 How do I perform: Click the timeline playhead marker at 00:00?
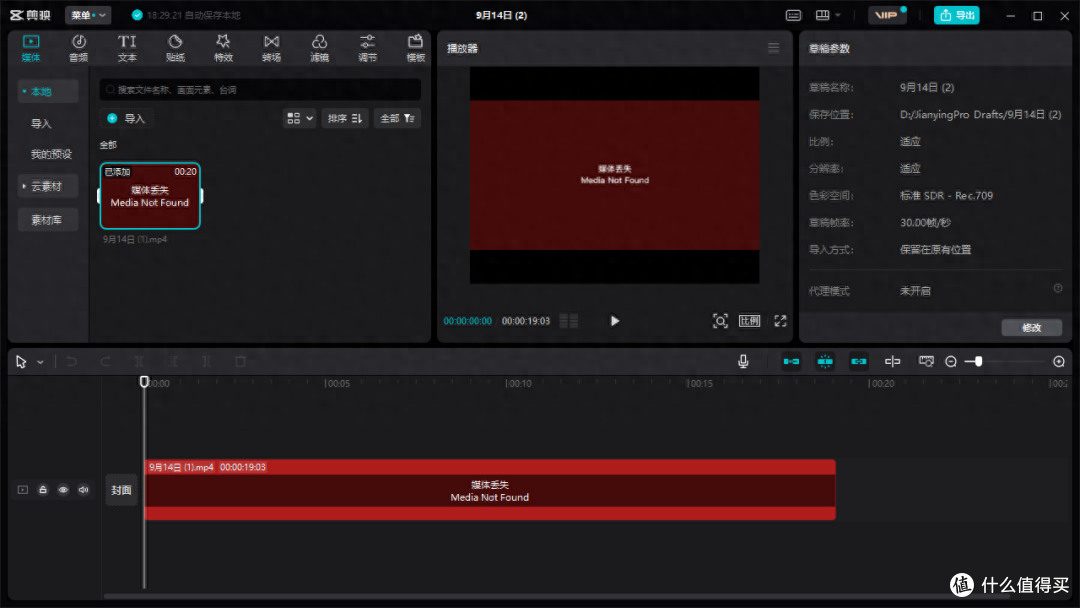point(144,381)
